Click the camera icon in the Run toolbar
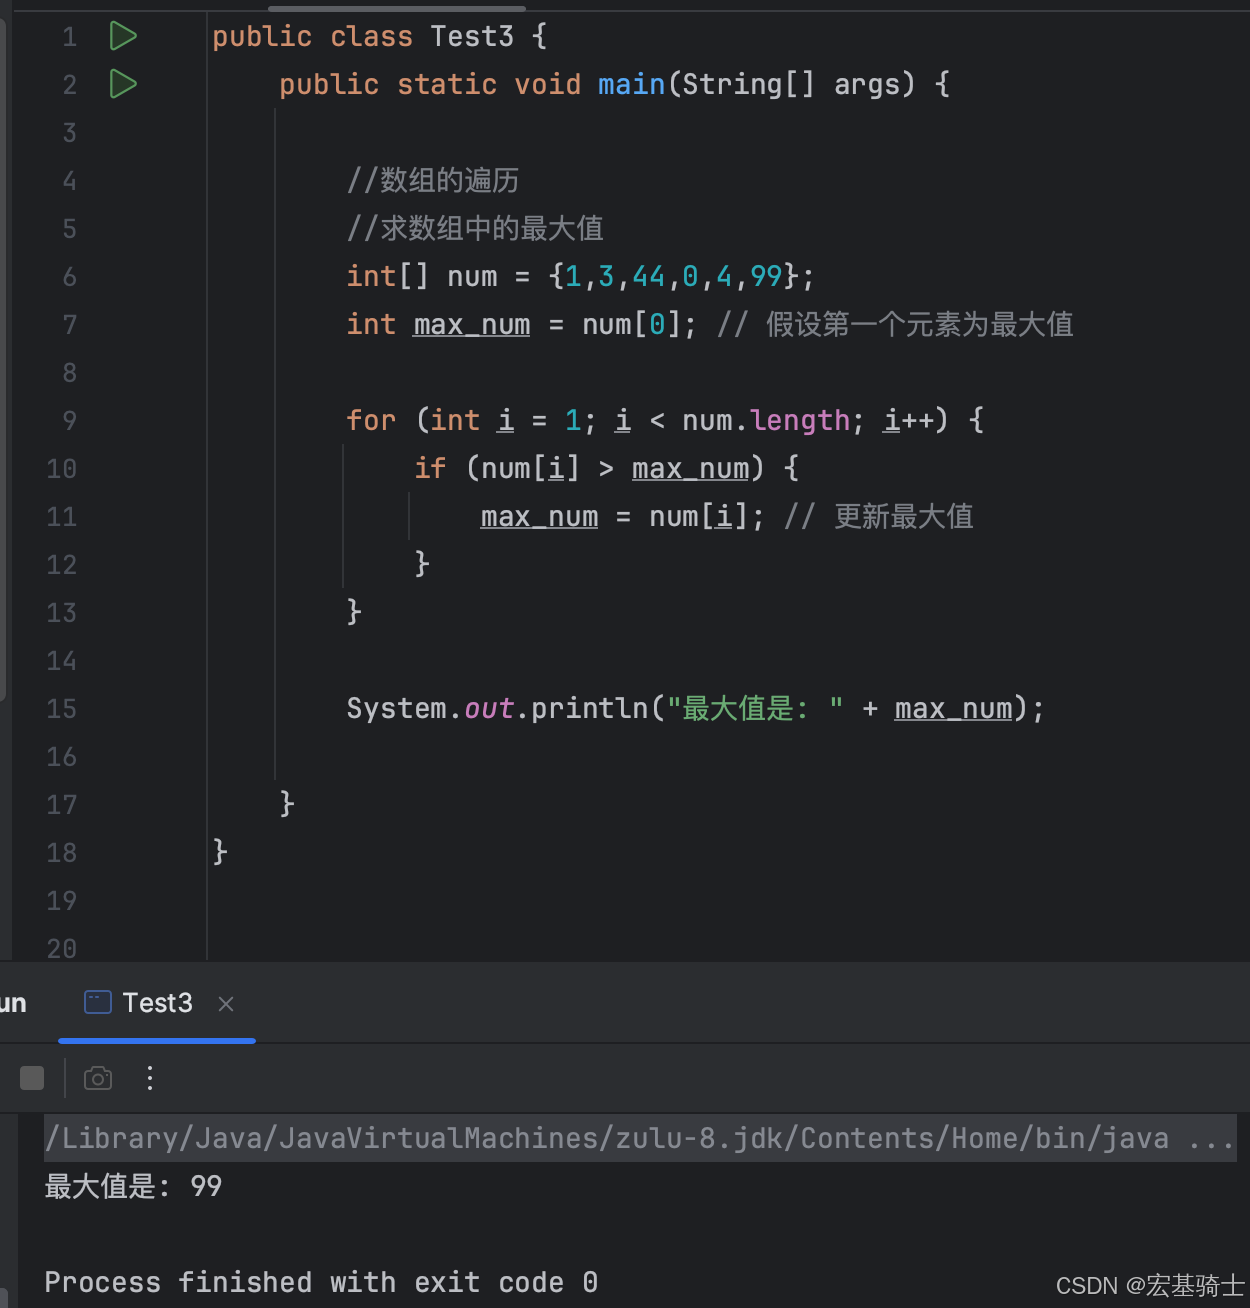1250x1308 pixels. click(98, 1077)
